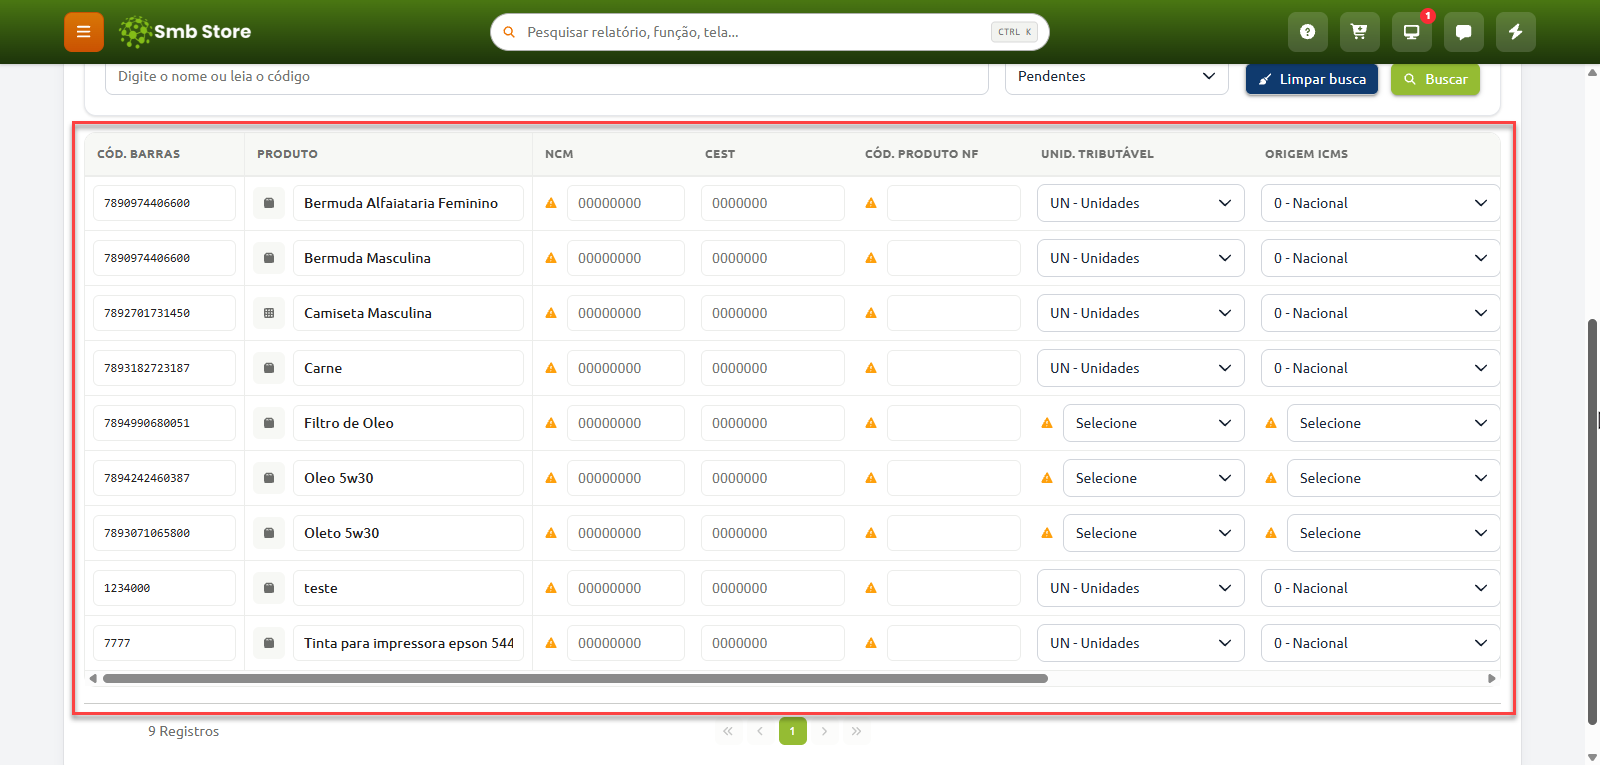Click NF product code field for Oleto 5w30

pyautogui.click(x=953, y=533)
